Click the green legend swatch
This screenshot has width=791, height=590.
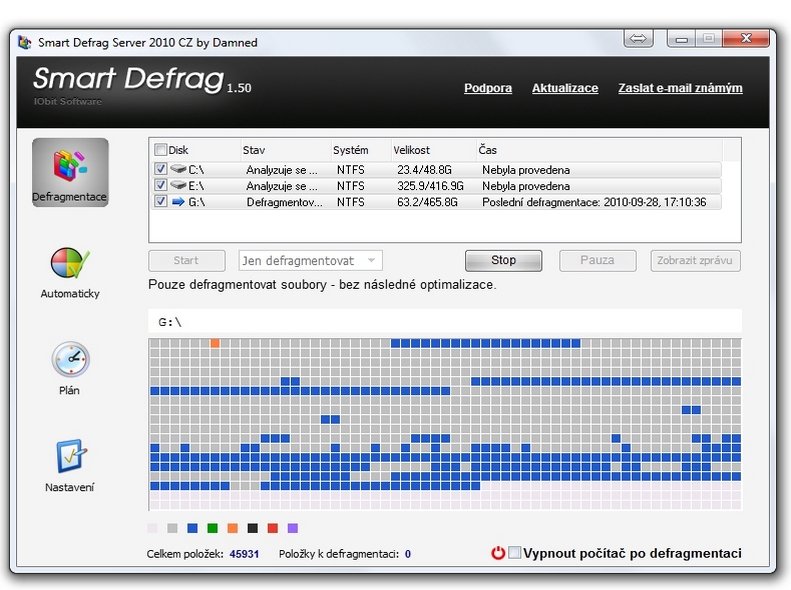click(212, 528)
